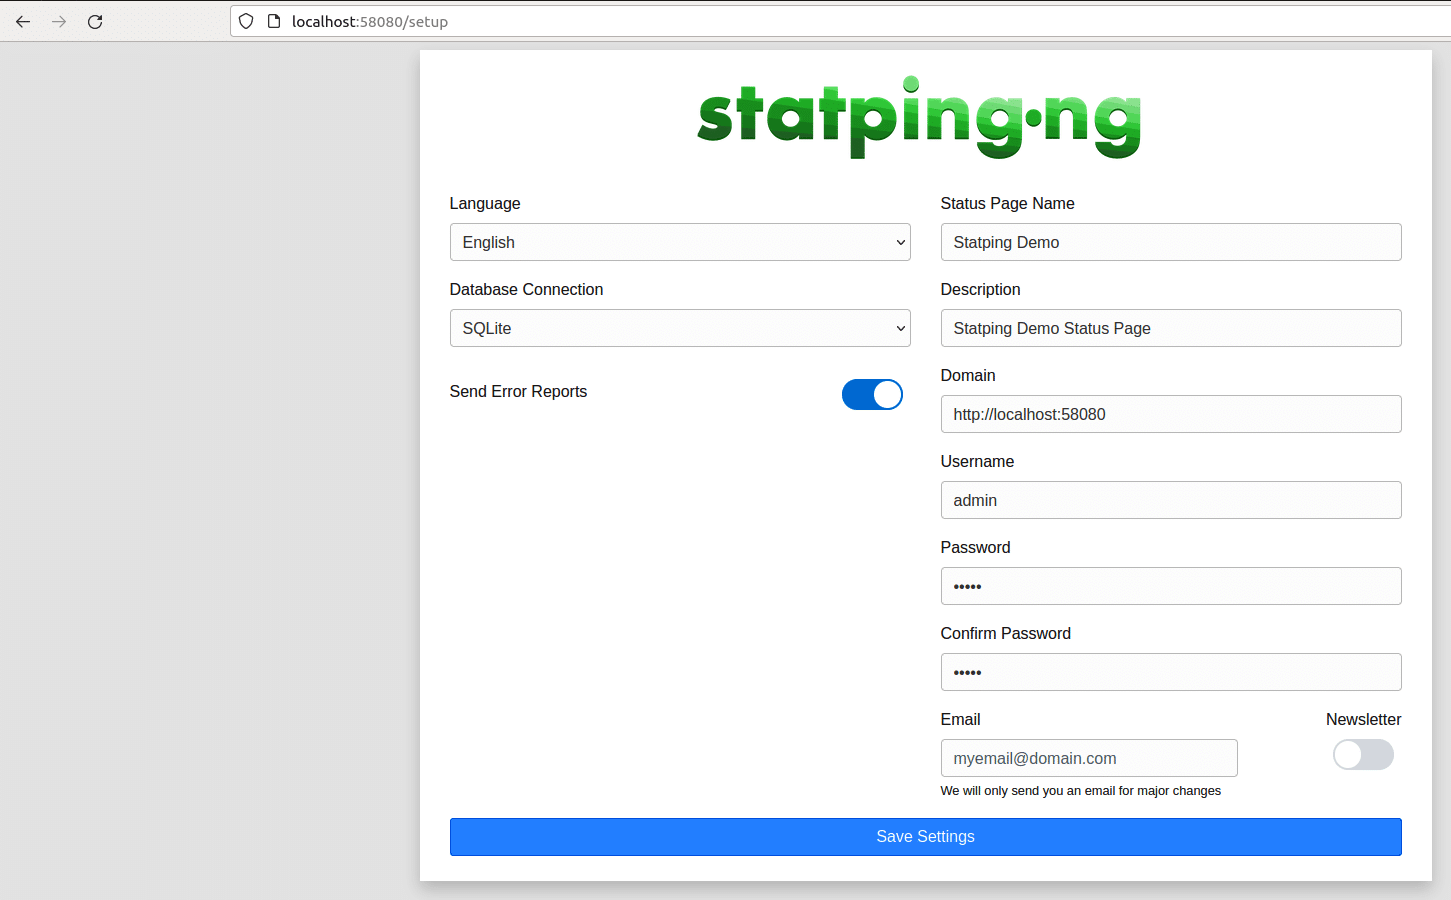The width and height of the screenshot is (1451, 900).
Task: Enable the Newsletter switch
Action: pyautogui.click(x=1363, y=755)
